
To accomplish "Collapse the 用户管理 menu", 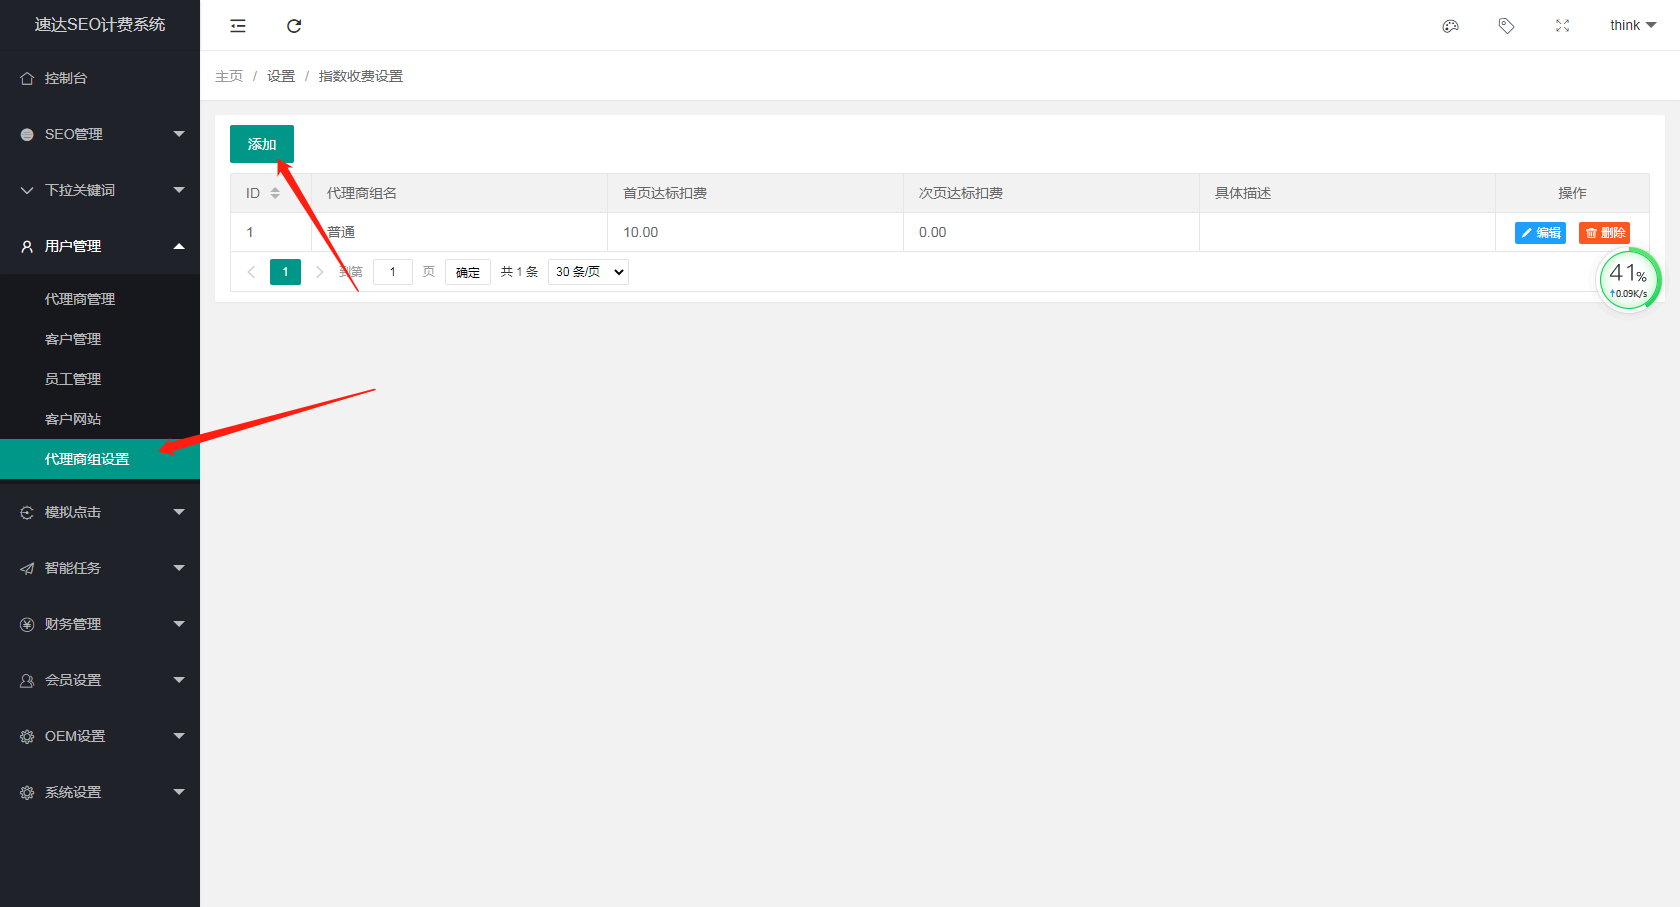I will point(100,246).
